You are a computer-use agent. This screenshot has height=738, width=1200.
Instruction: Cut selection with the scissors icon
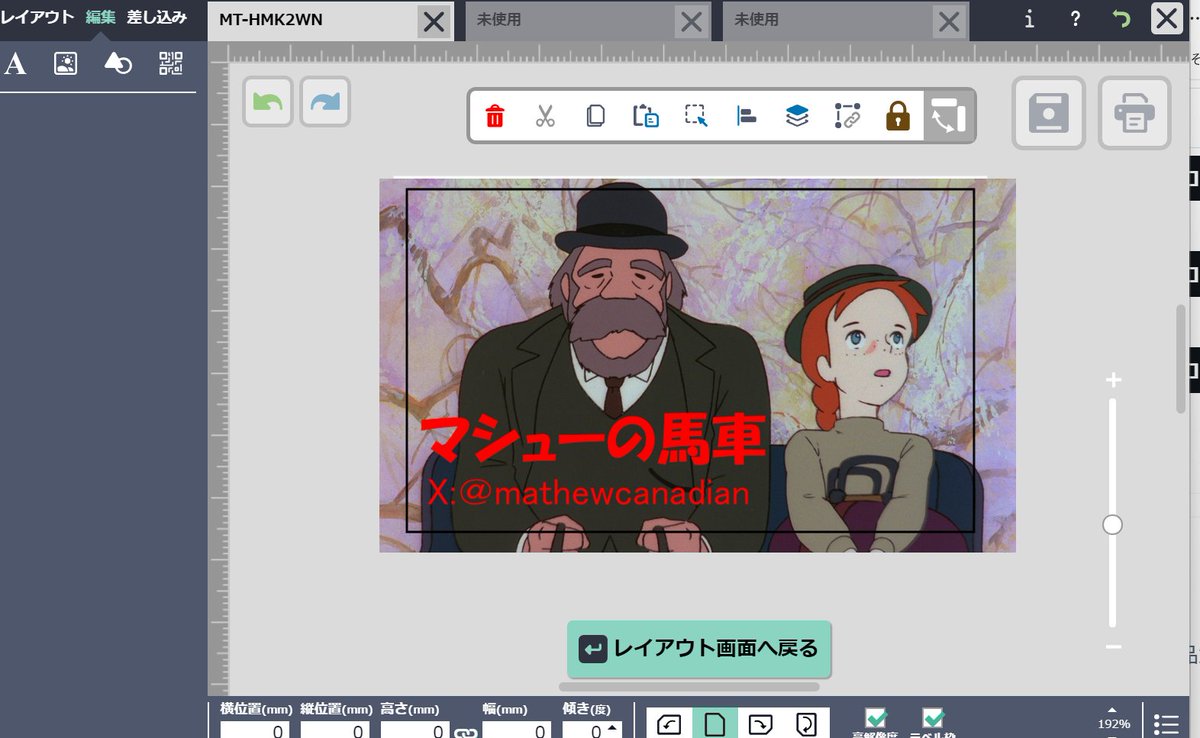(545, 116)
